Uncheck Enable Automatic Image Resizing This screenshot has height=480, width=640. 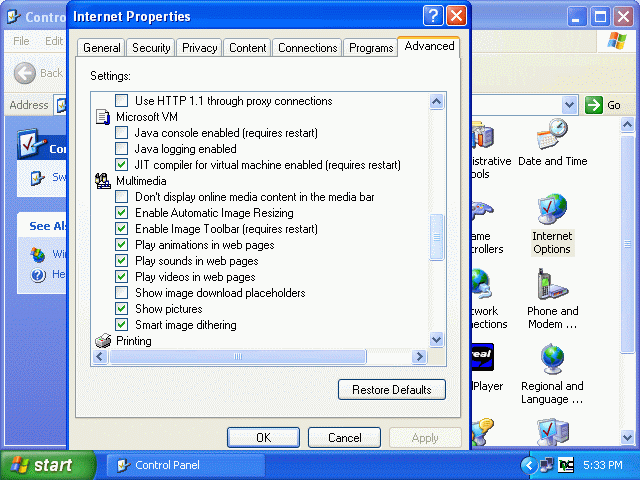[121, 213]
